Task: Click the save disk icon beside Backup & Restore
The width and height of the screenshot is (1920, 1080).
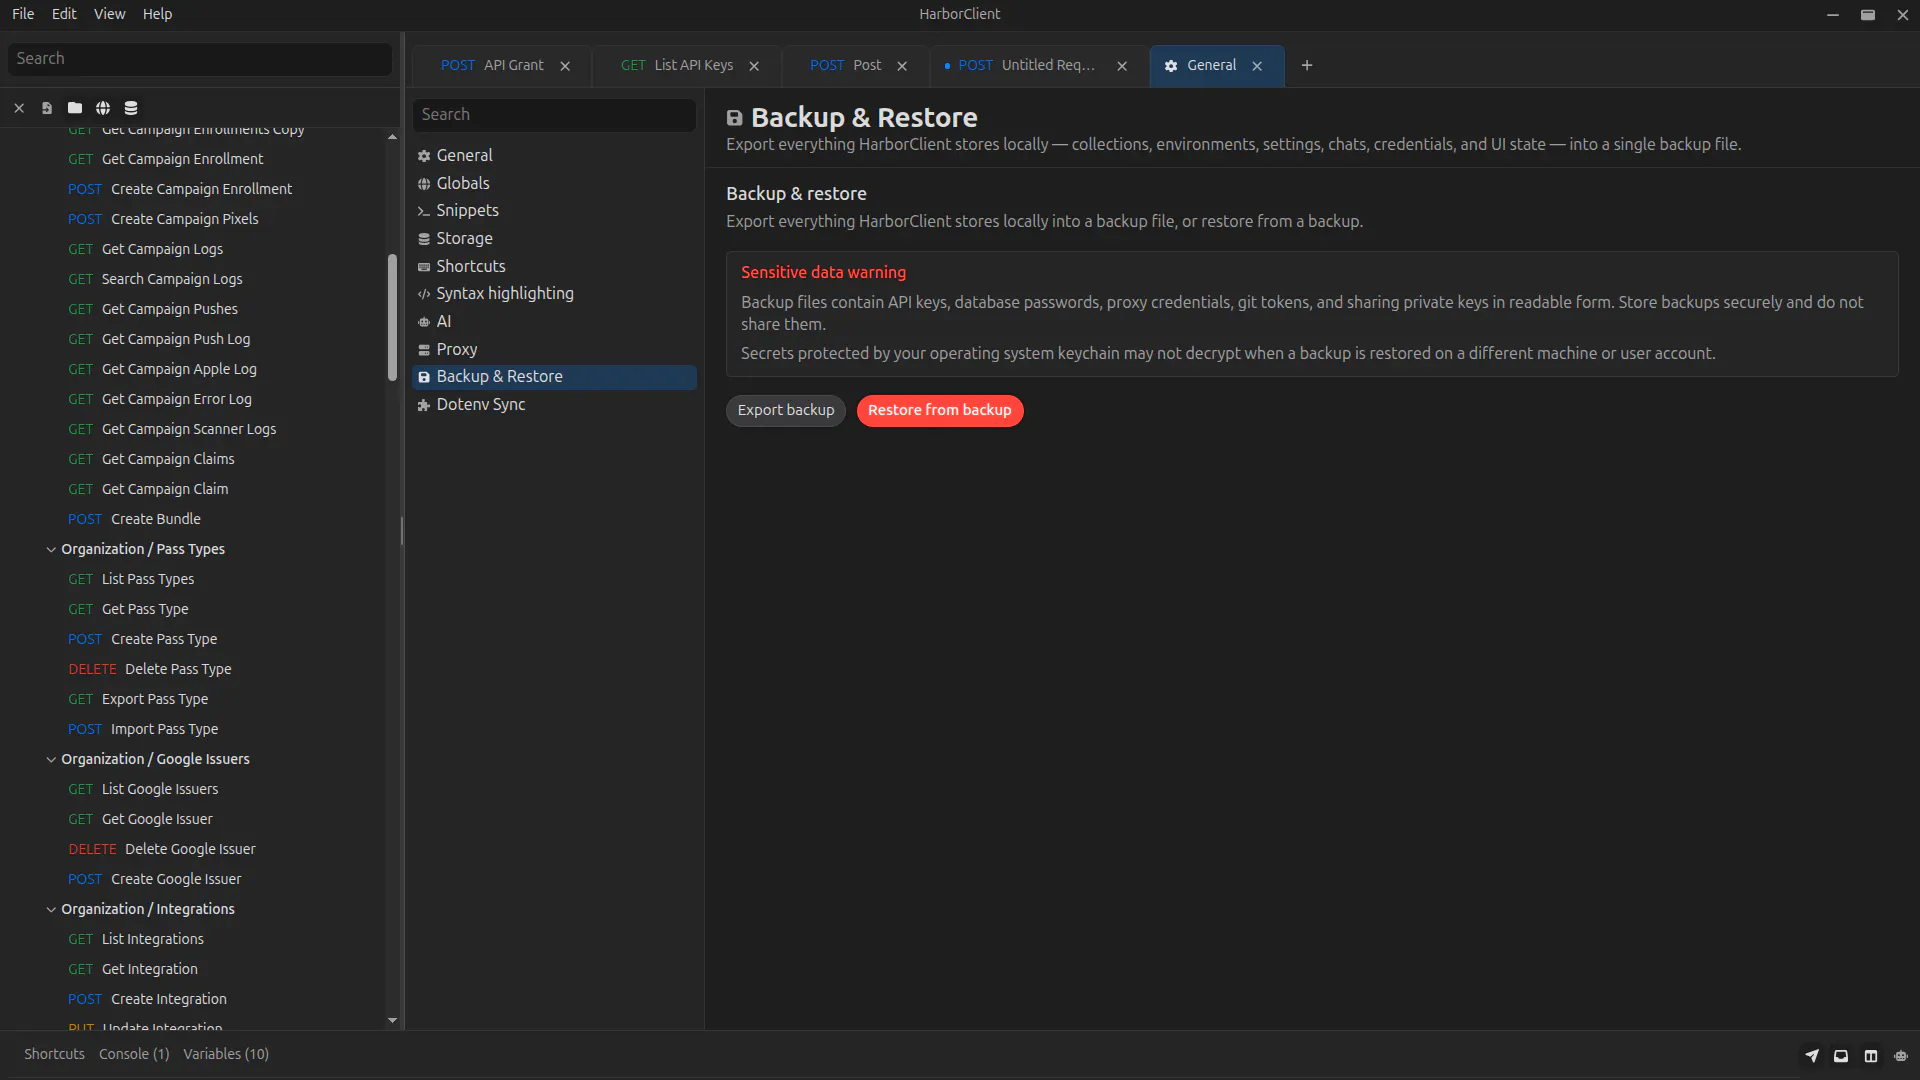Action: coord(424,377)
